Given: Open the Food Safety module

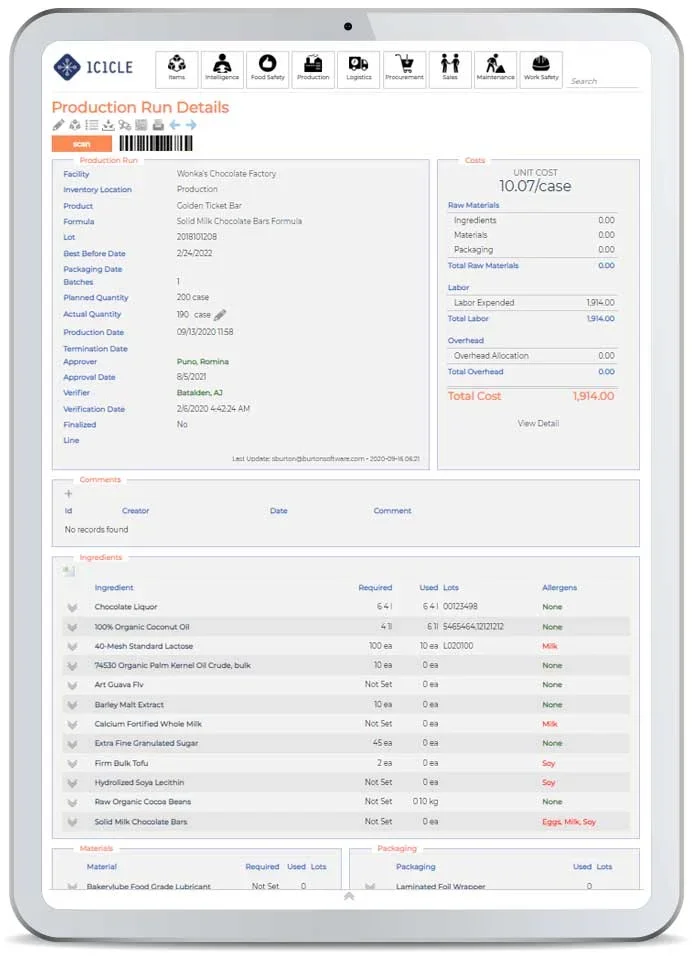Looking at the screenshot, I should (267, 69).
